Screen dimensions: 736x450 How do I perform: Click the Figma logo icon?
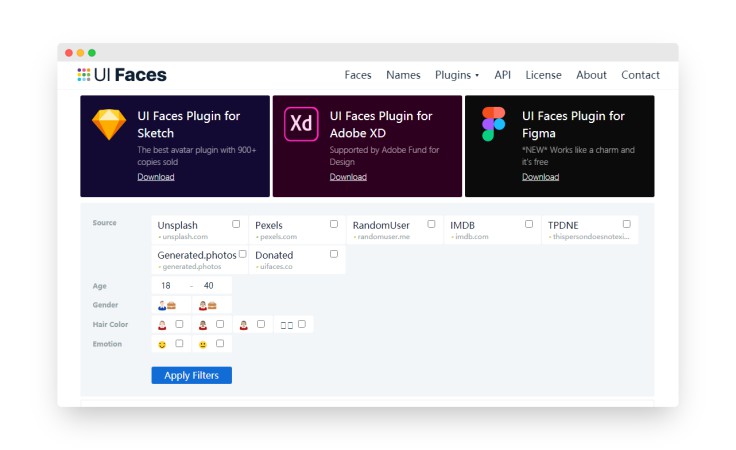point(493,124)
